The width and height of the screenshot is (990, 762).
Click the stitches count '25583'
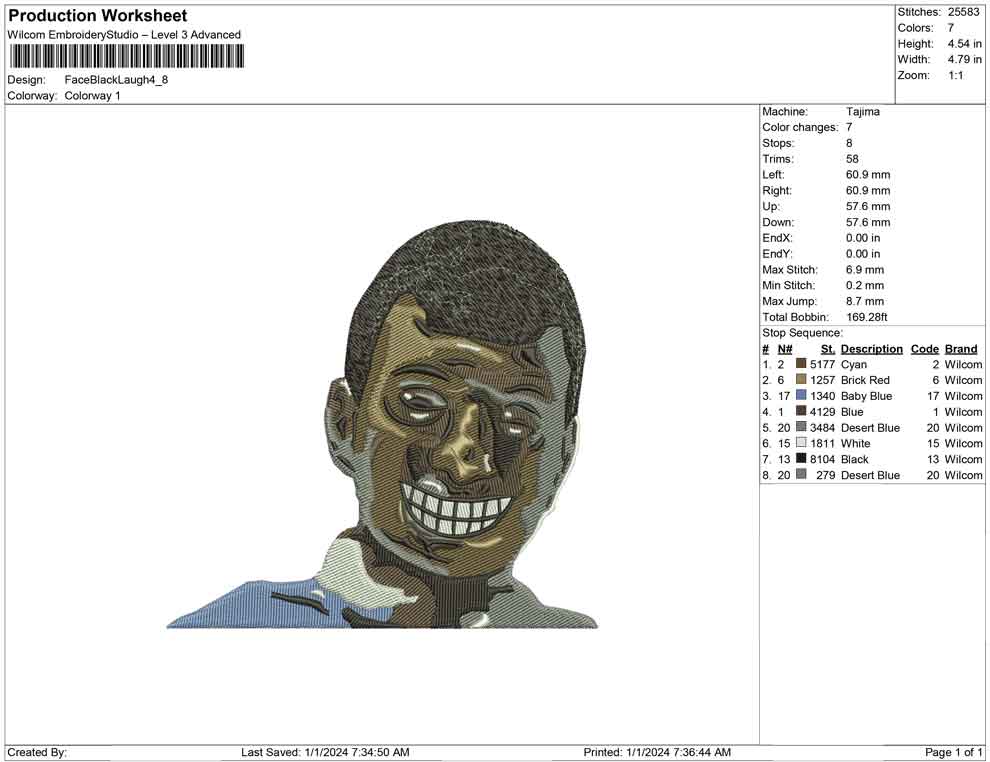963,12
